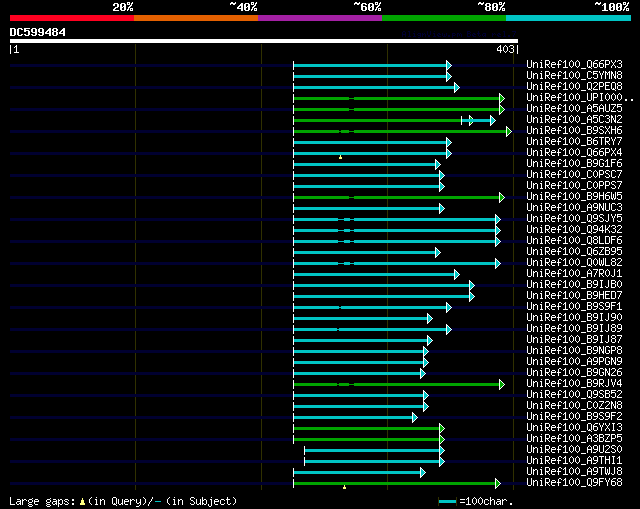Open the UniRef100_C5YMN8 entry
This screenshot has width=640, height=509.
pos(574,76)
